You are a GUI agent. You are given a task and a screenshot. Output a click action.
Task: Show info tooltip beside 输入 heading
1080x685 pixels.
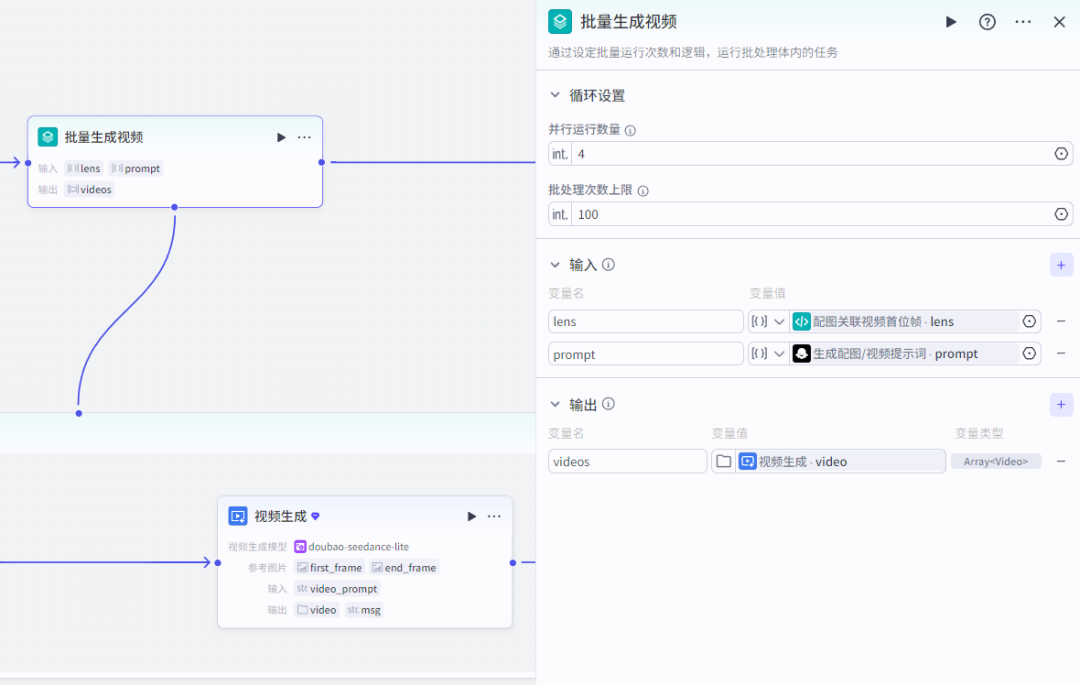click(608, 264)
